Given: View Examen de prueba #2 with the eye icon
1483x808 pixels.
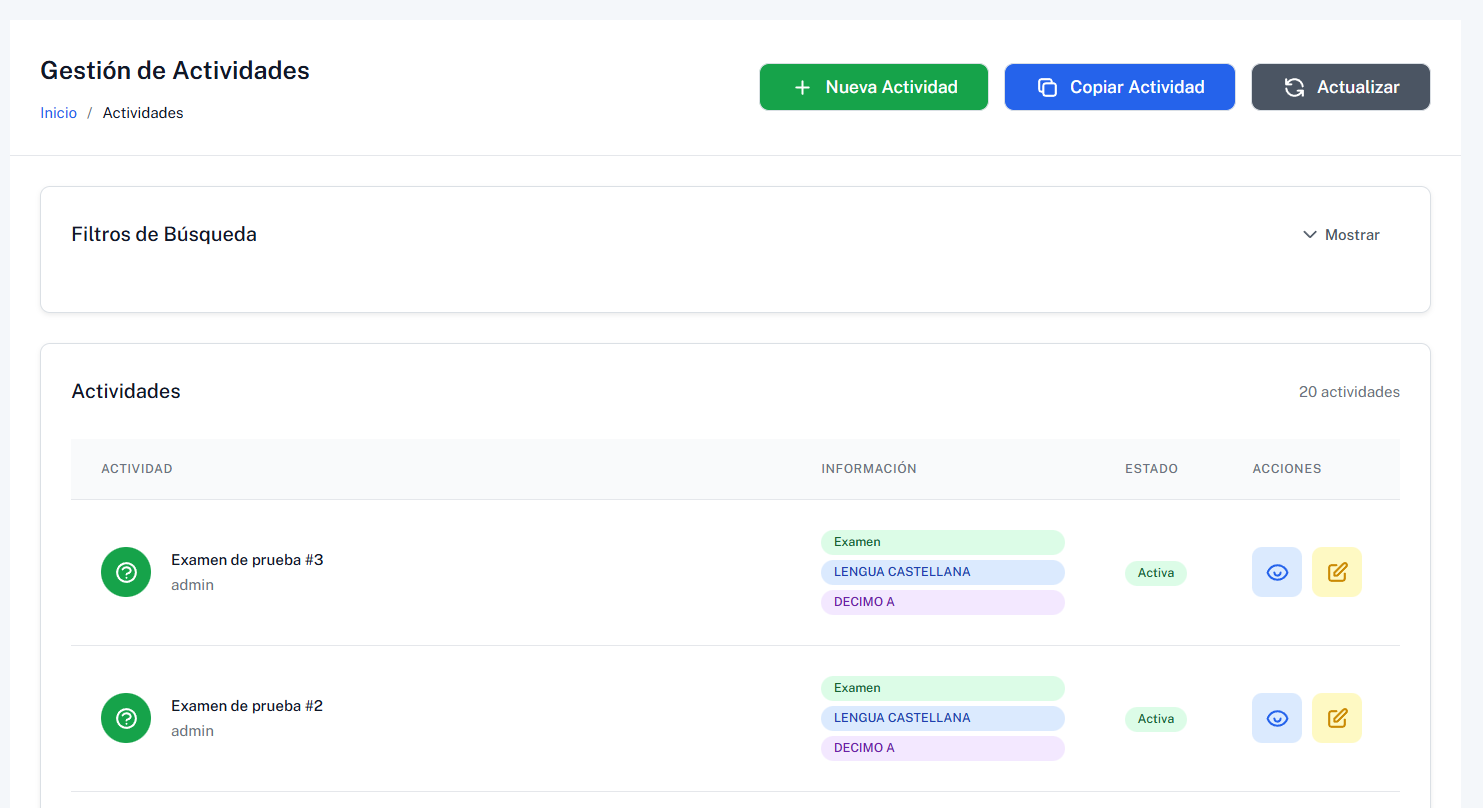Looking at the screenshot, I should (1277, 718).
